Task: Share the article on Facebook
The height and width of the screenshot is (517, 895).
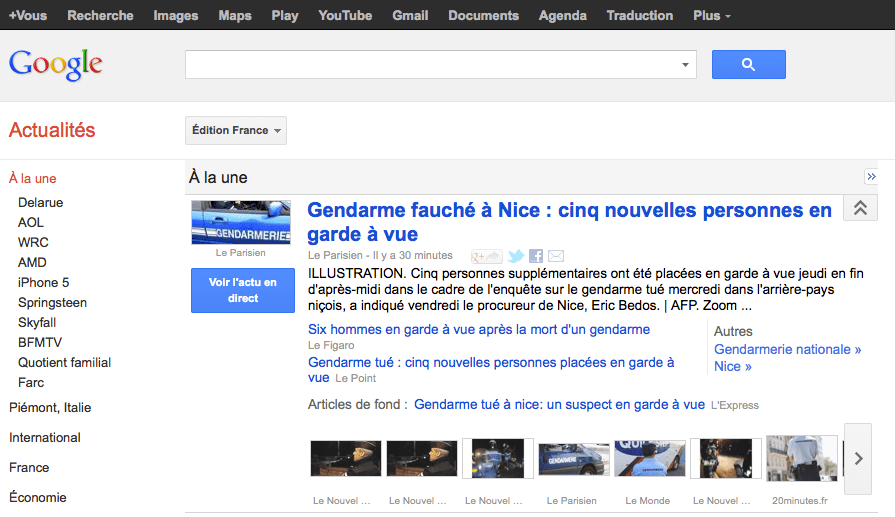Action: click(536, 256)
